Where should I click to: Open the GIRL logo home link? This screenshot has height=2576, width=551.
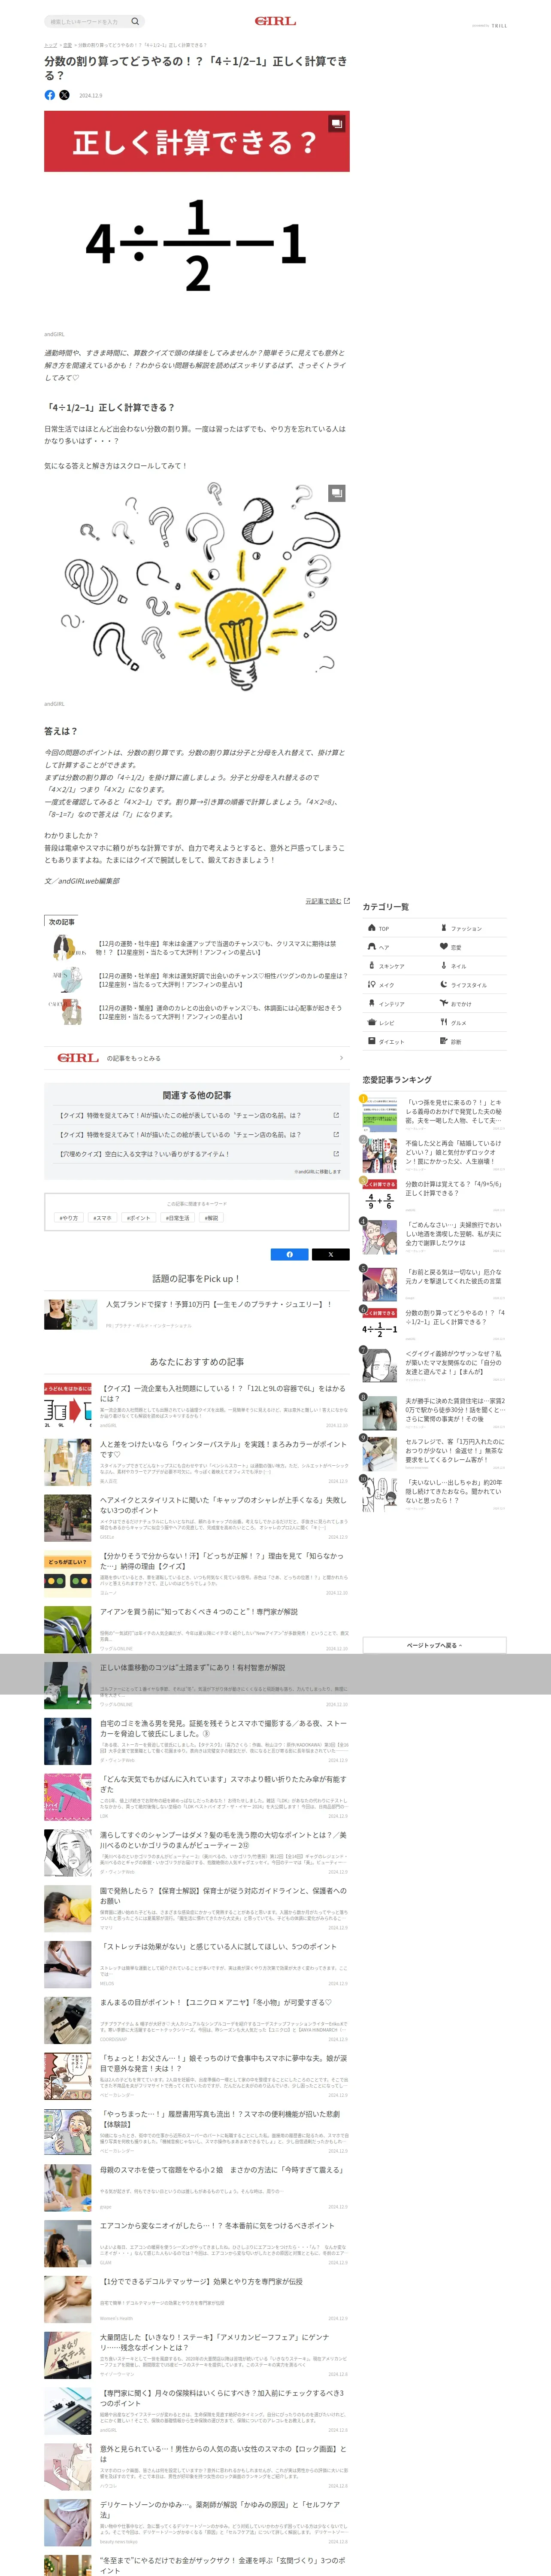point(275,21)
